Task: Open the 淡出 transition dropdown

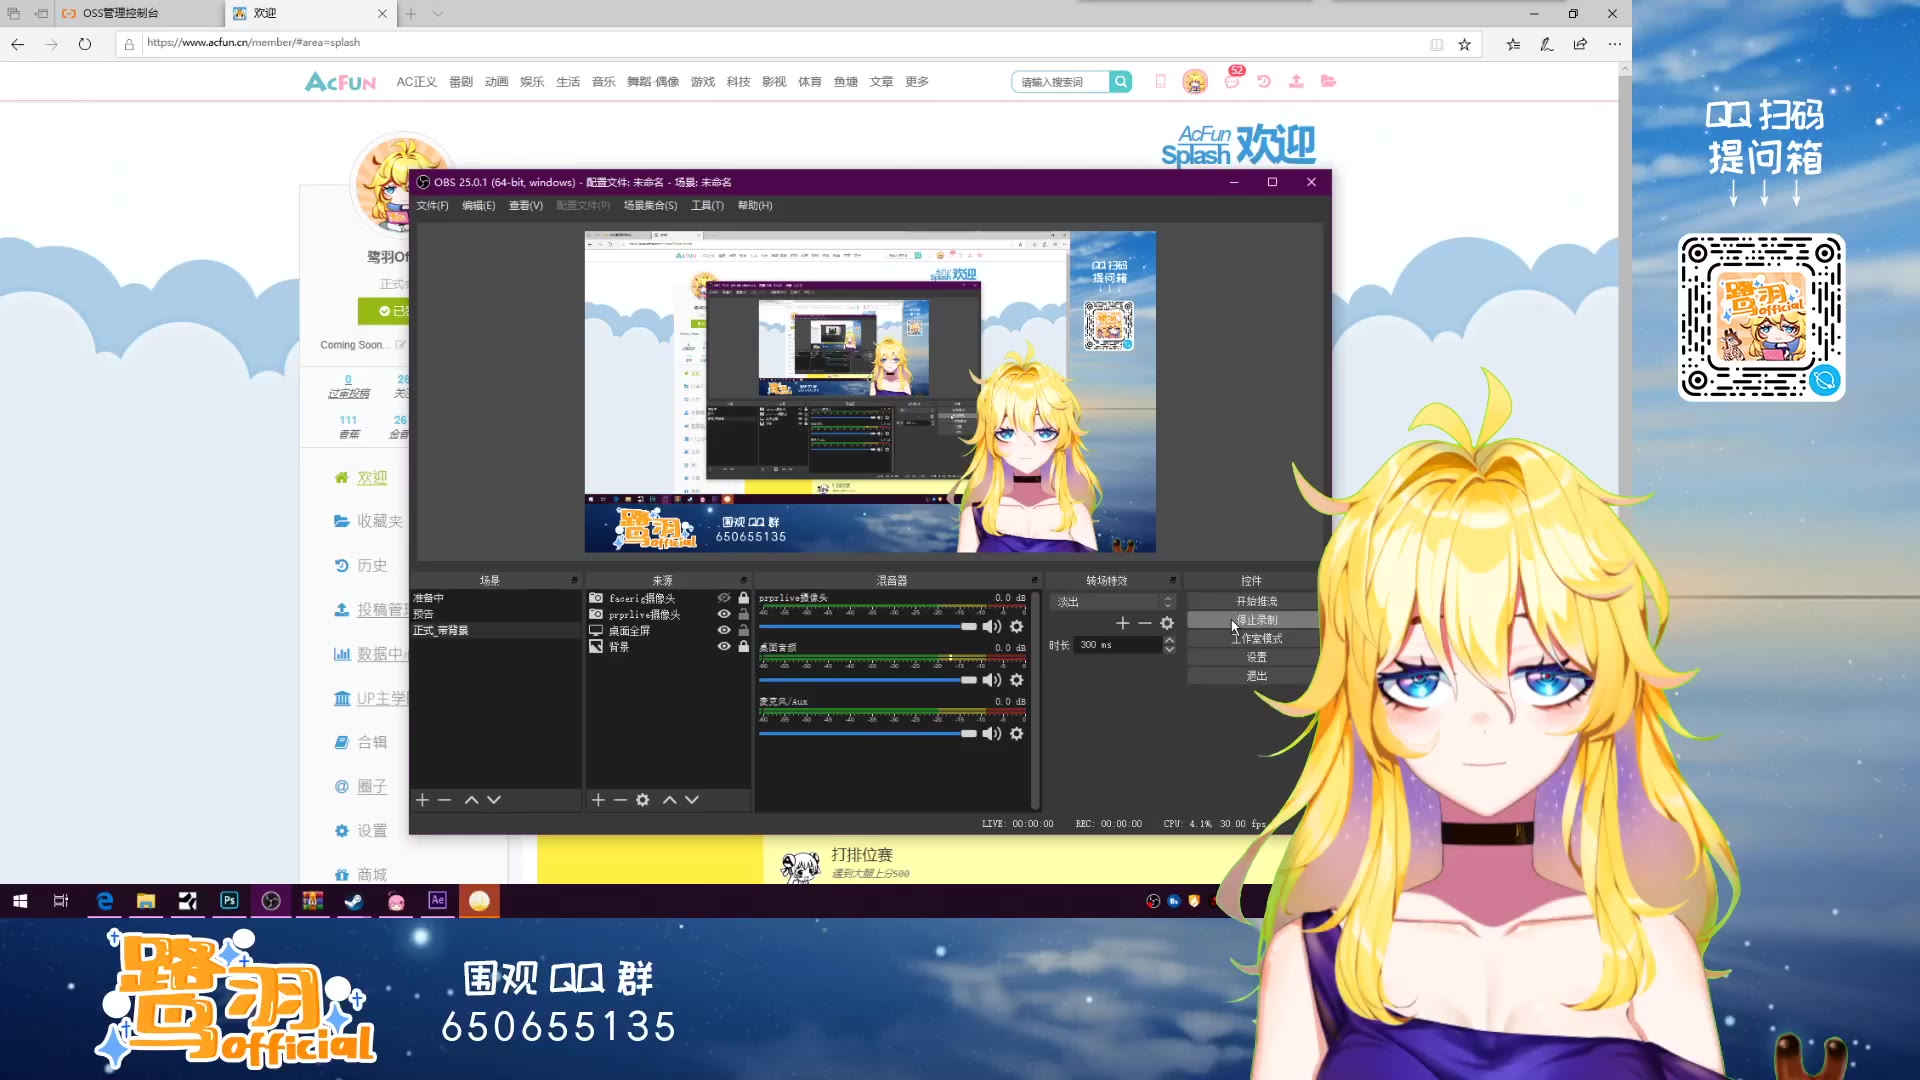Action: 1113,602
